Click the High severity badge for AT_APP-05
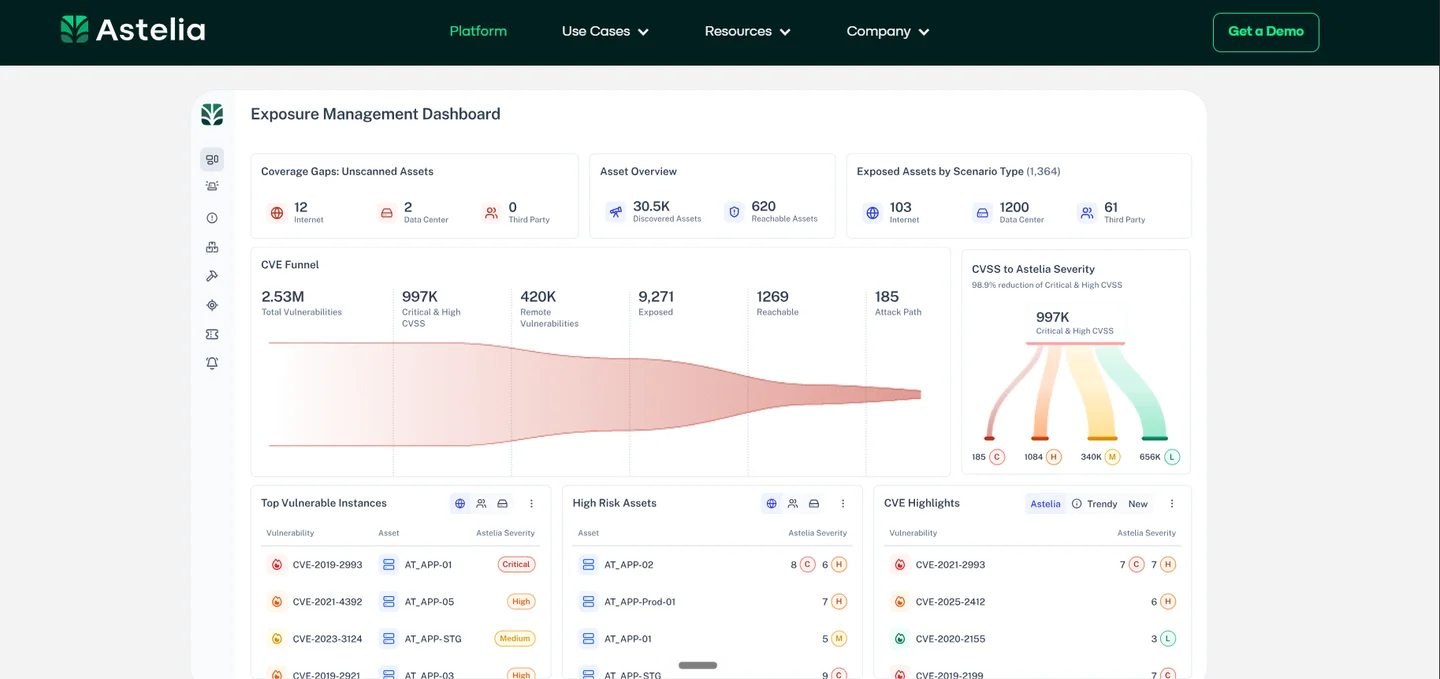 click(x=521, y=602)
